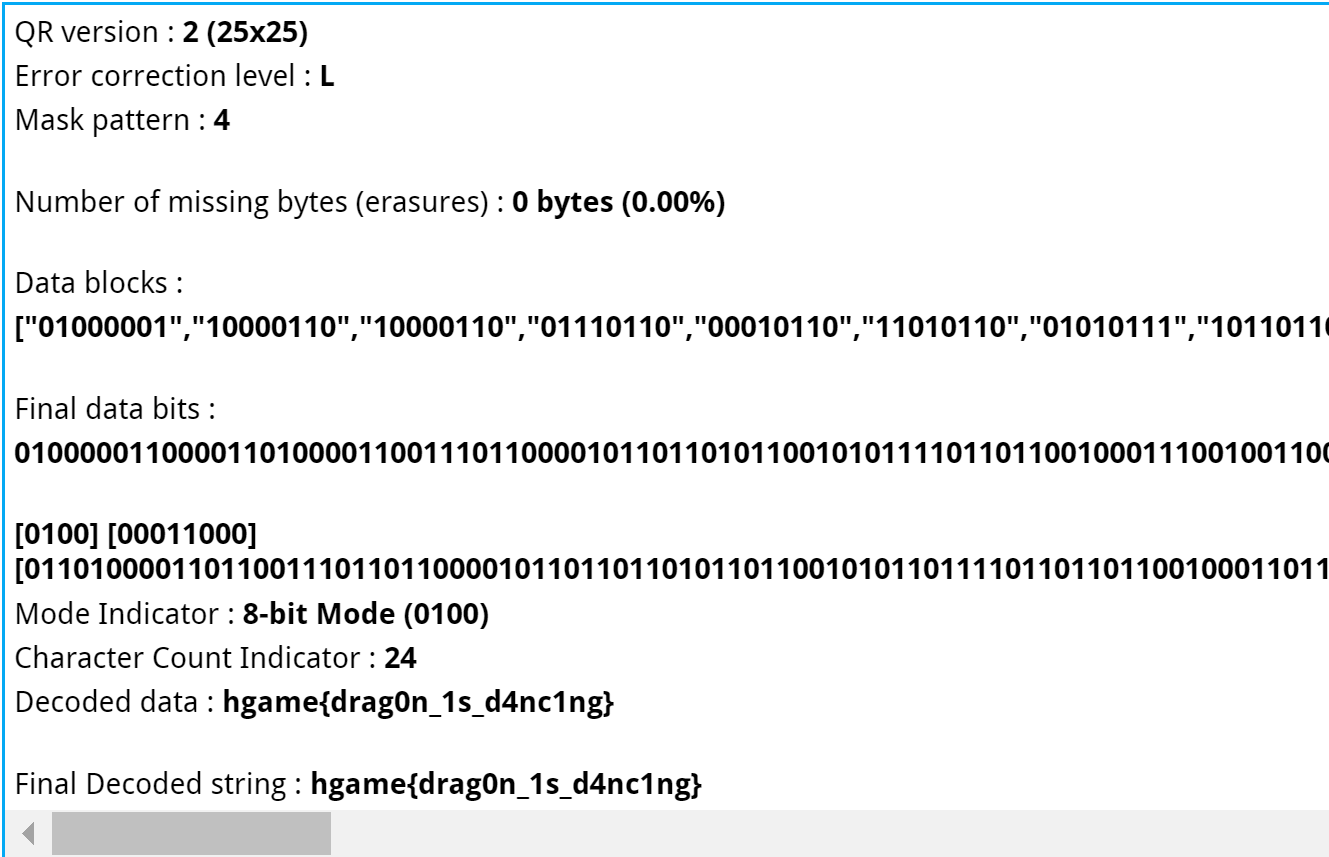Viewport: 1329px width, 857px height.
Task: Click the 'Decoded data' flag value
Action: click(417, 702)
